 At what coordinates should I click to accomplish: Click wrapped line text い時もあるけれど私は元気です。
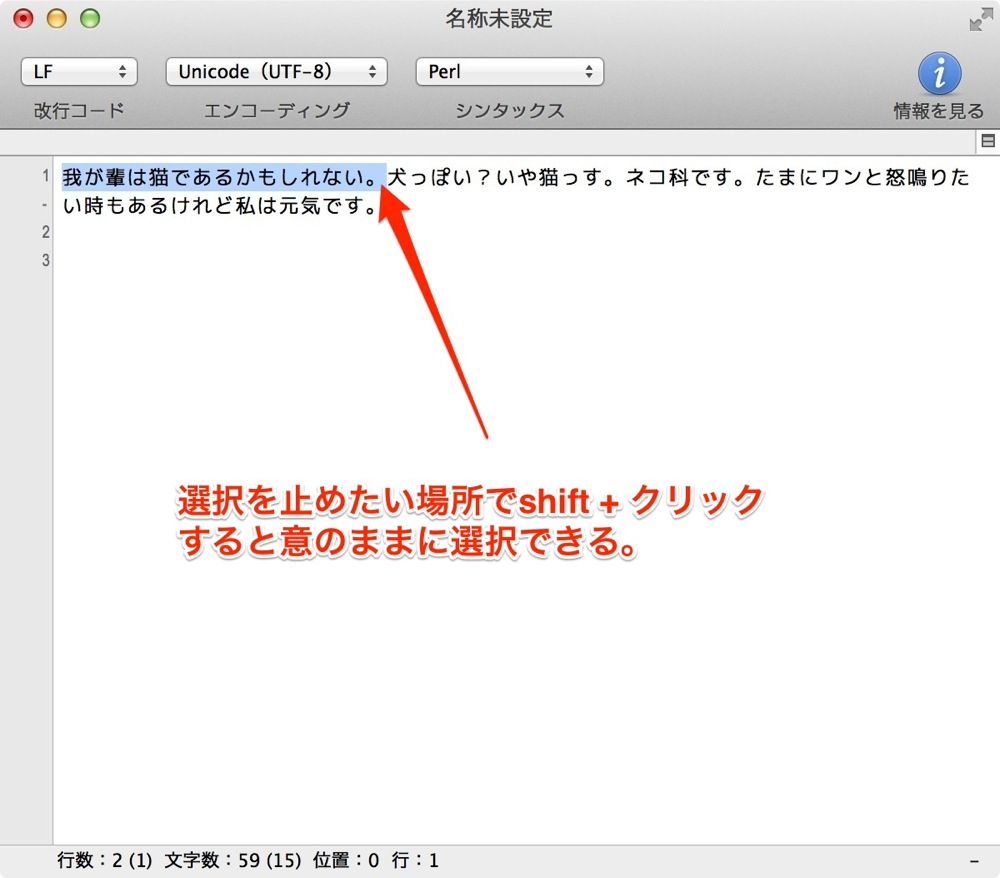tap(220, 205)
